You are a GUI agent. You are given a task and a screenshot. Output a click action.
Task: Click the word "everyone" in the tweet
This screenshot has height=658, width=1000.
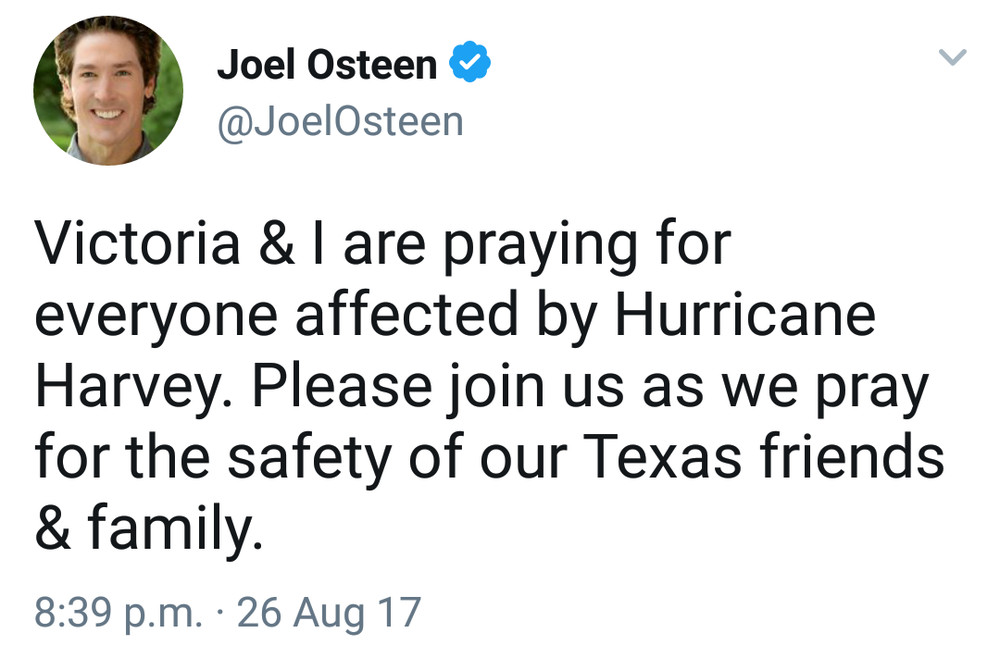[x=157, y=319]
